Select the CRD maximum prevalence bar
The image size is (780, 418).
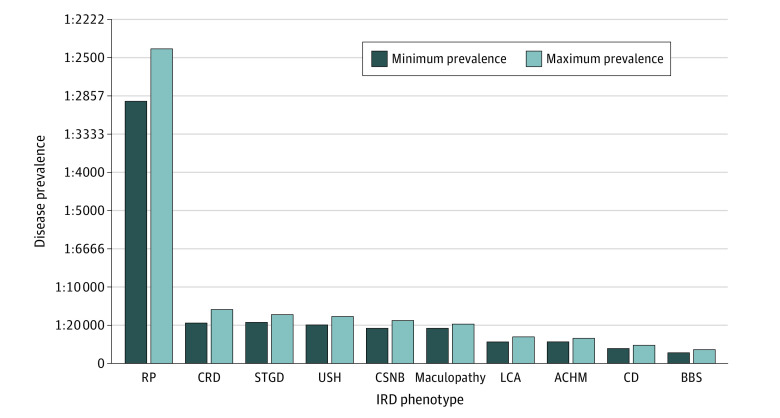tap(221, 336)
